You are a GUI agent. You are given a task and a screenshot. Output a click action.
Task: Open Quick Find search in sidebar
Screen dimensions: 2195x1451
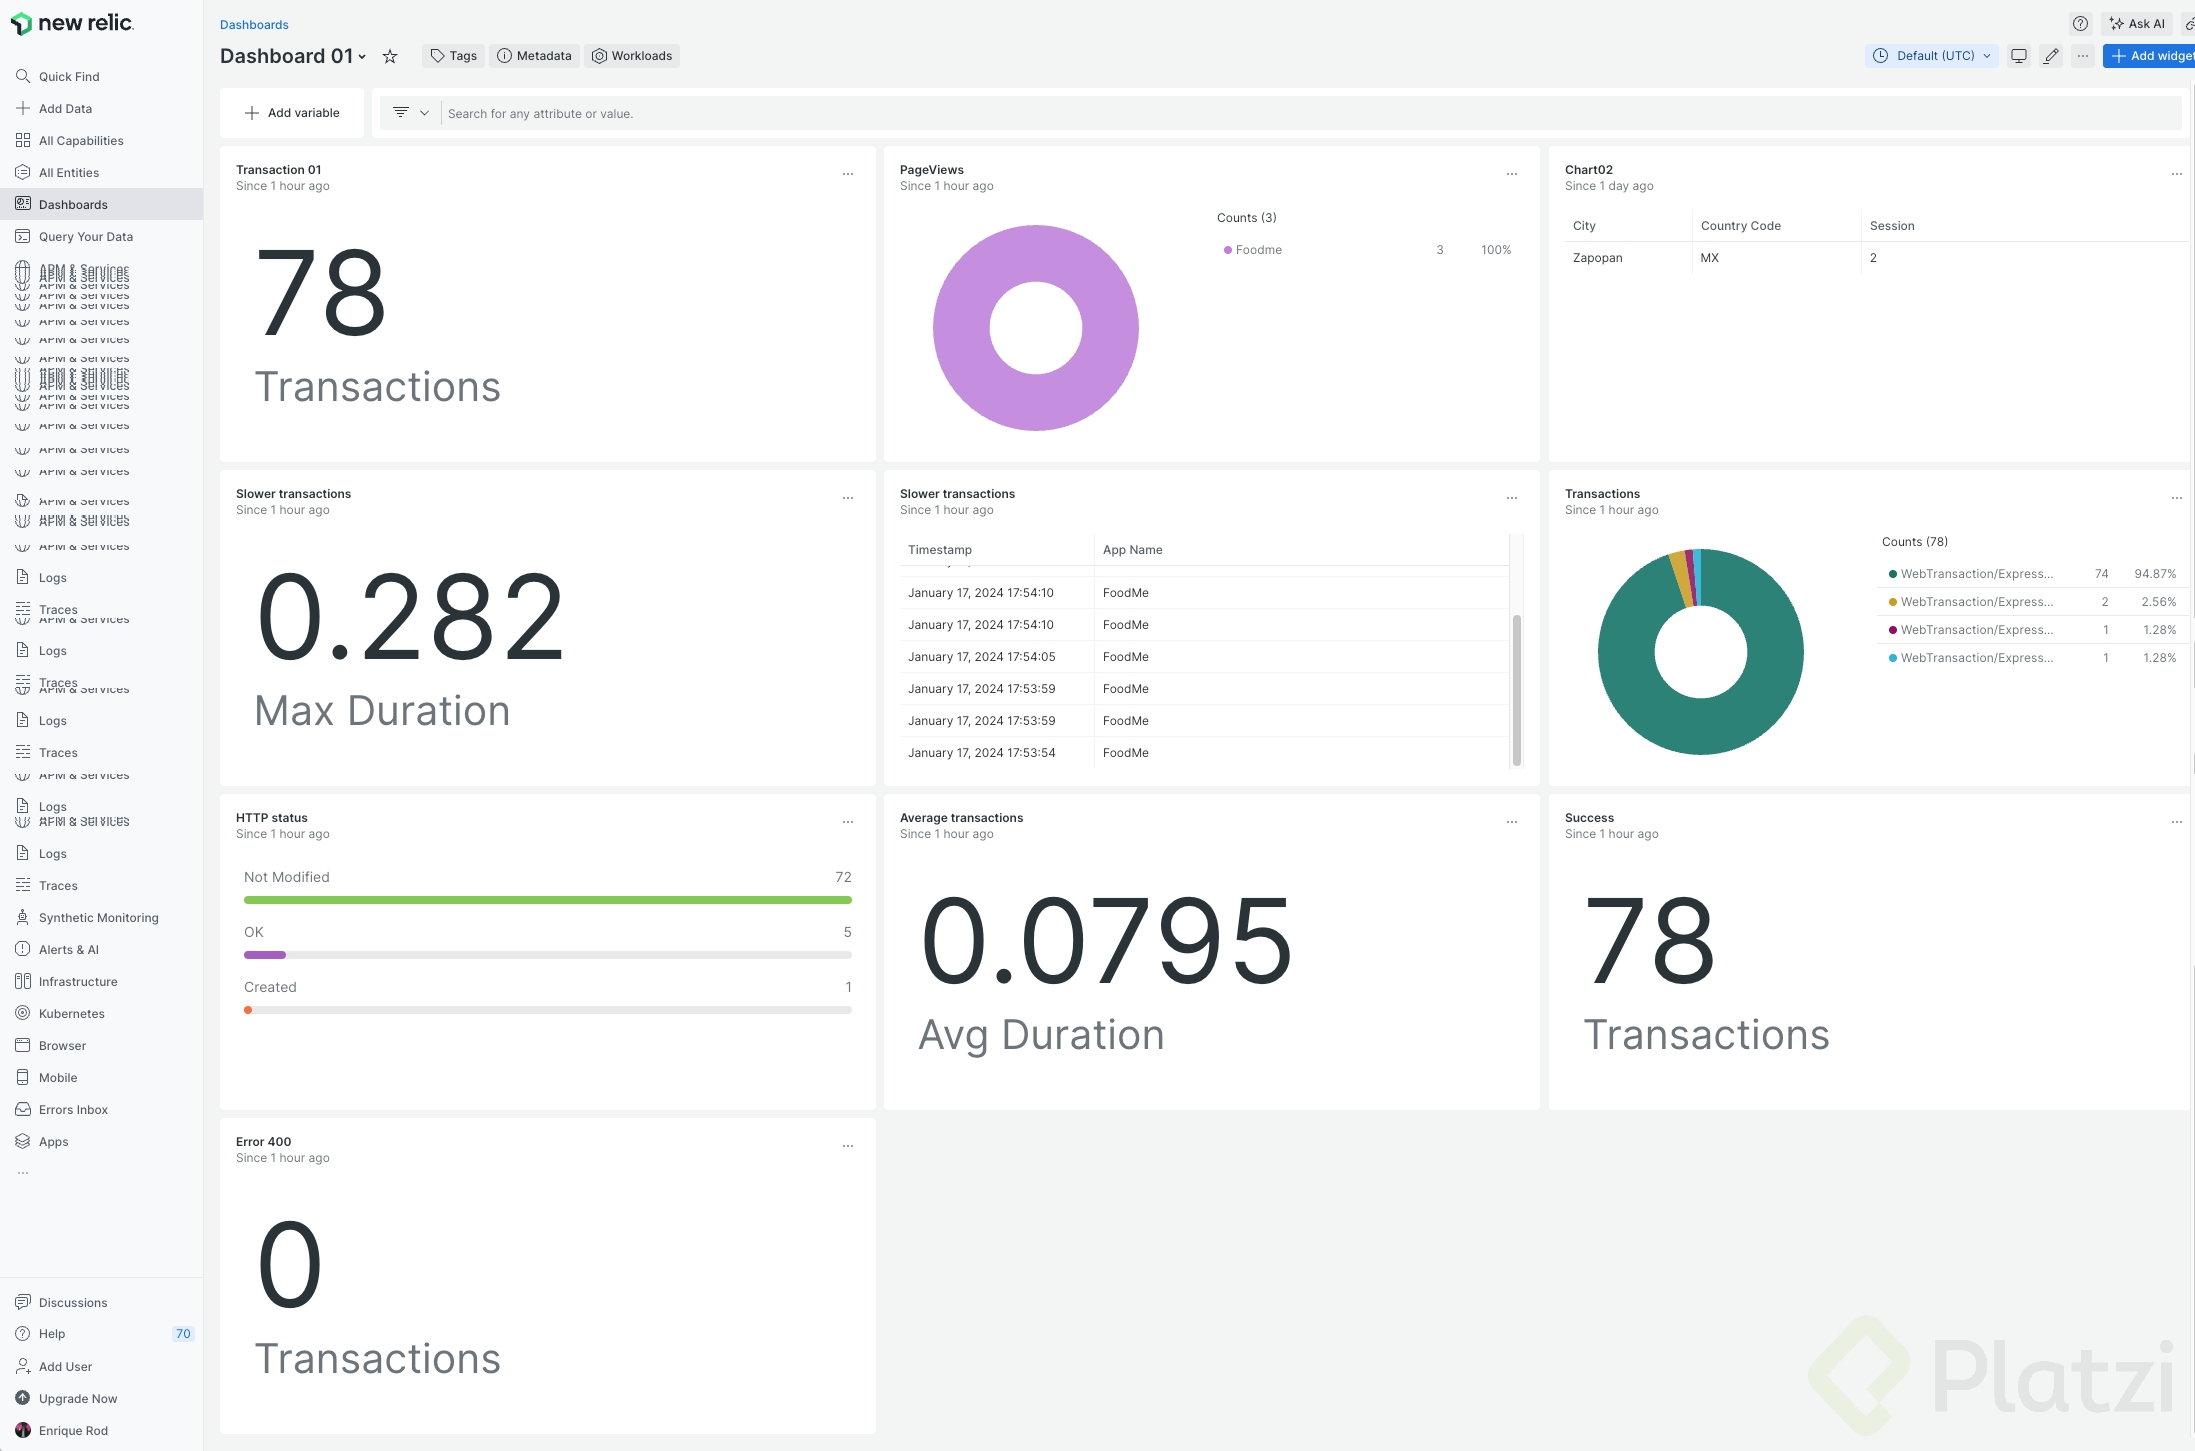69,77
